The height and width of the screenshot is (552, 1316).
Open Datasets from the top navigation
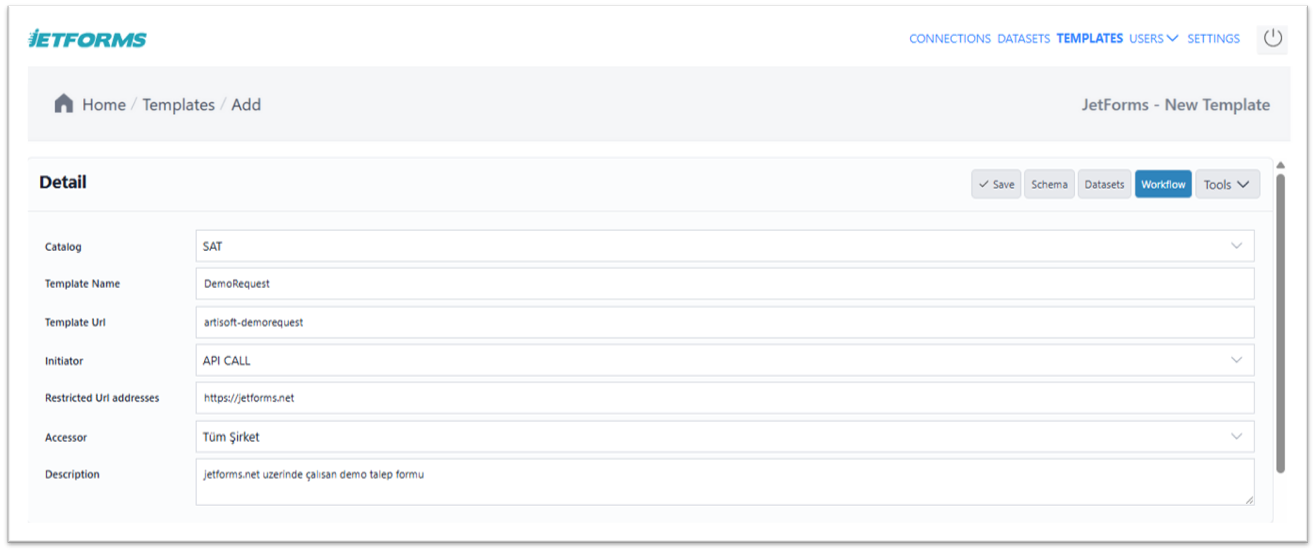tap(1023, 39)
